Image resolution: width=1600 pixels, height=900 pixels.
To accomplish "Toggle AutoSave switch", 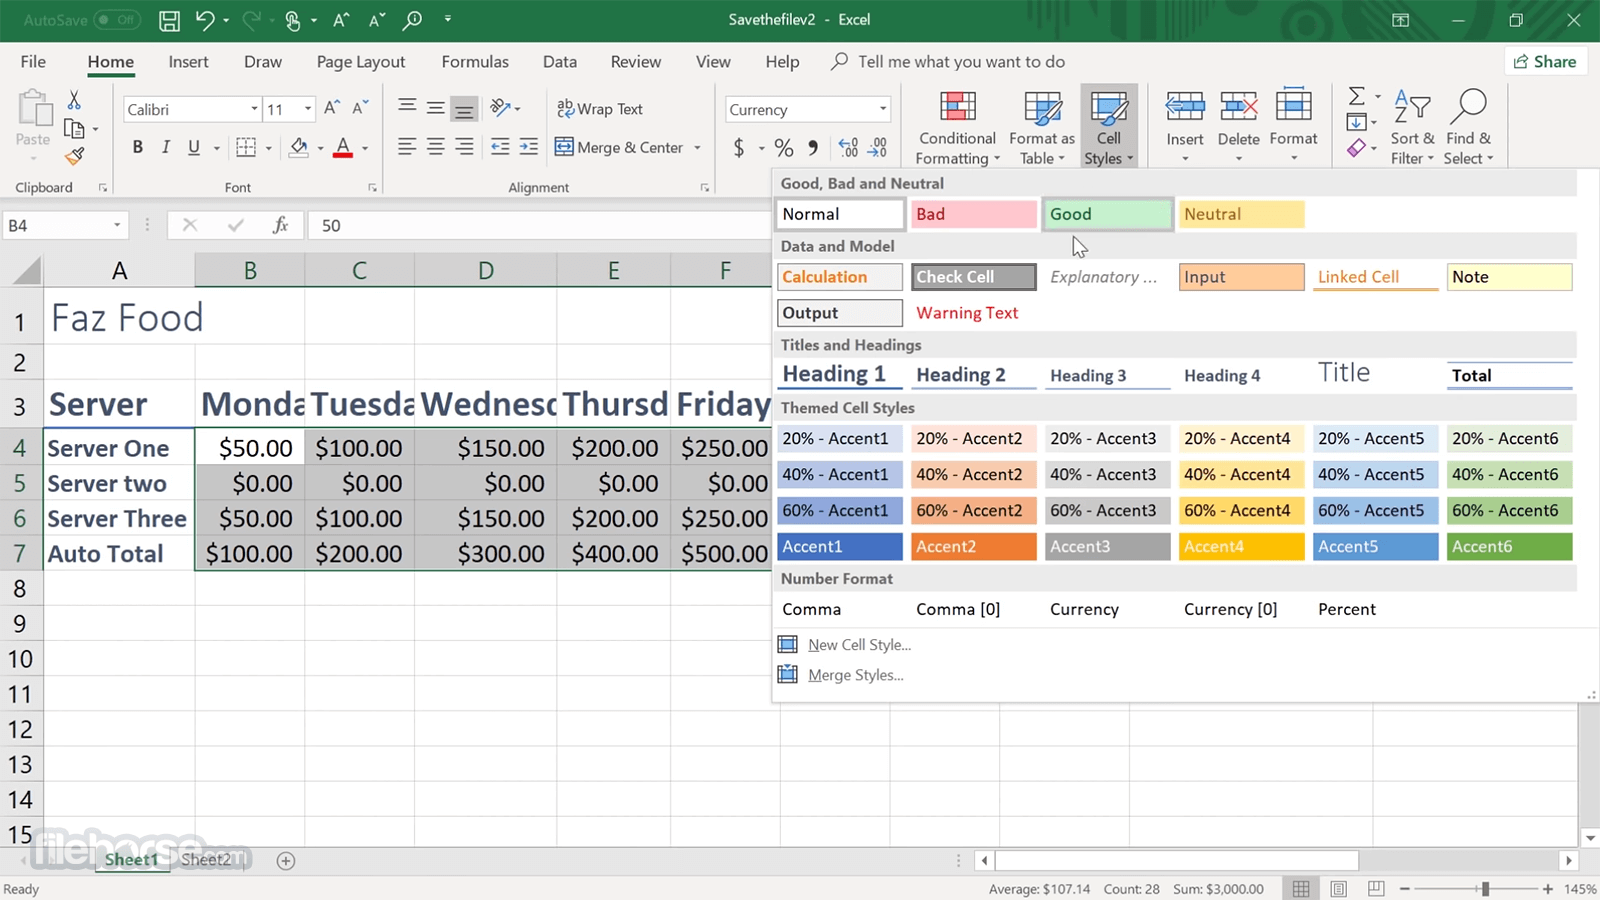I will [x=116, y=20].
